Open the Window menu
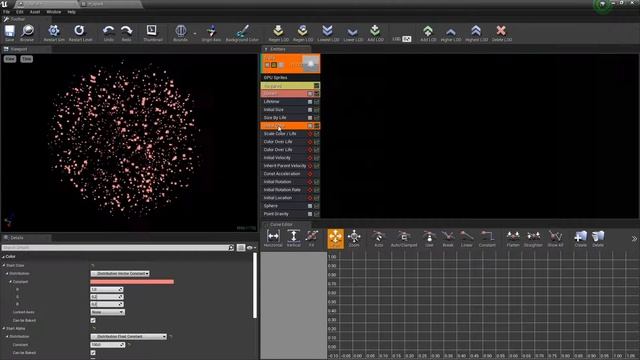The height and width of the screenshot is (360, 640). [x=53, y=12]
